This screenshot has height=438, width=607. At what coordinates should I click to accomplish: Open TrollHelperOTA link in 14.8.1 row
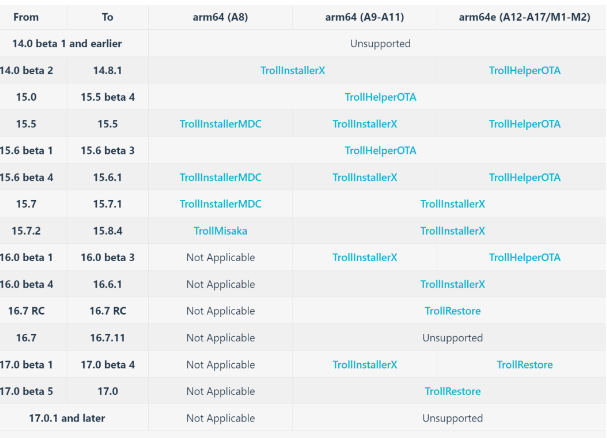coord(525,70)
